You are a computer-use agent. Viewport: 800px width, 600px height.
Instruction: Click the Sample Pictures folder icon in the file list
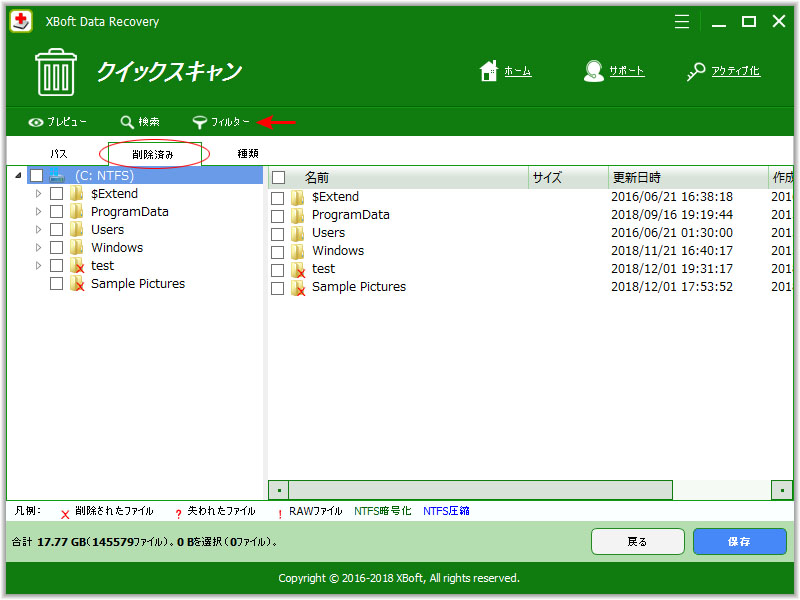(x=298, y=287)
